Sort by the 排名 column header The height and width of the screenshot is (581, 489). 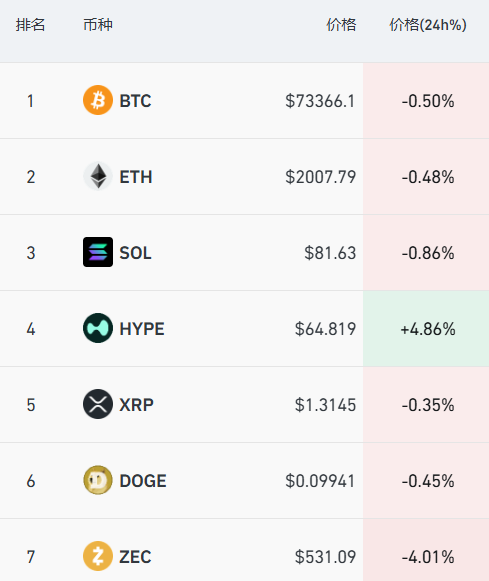(30, 25)
